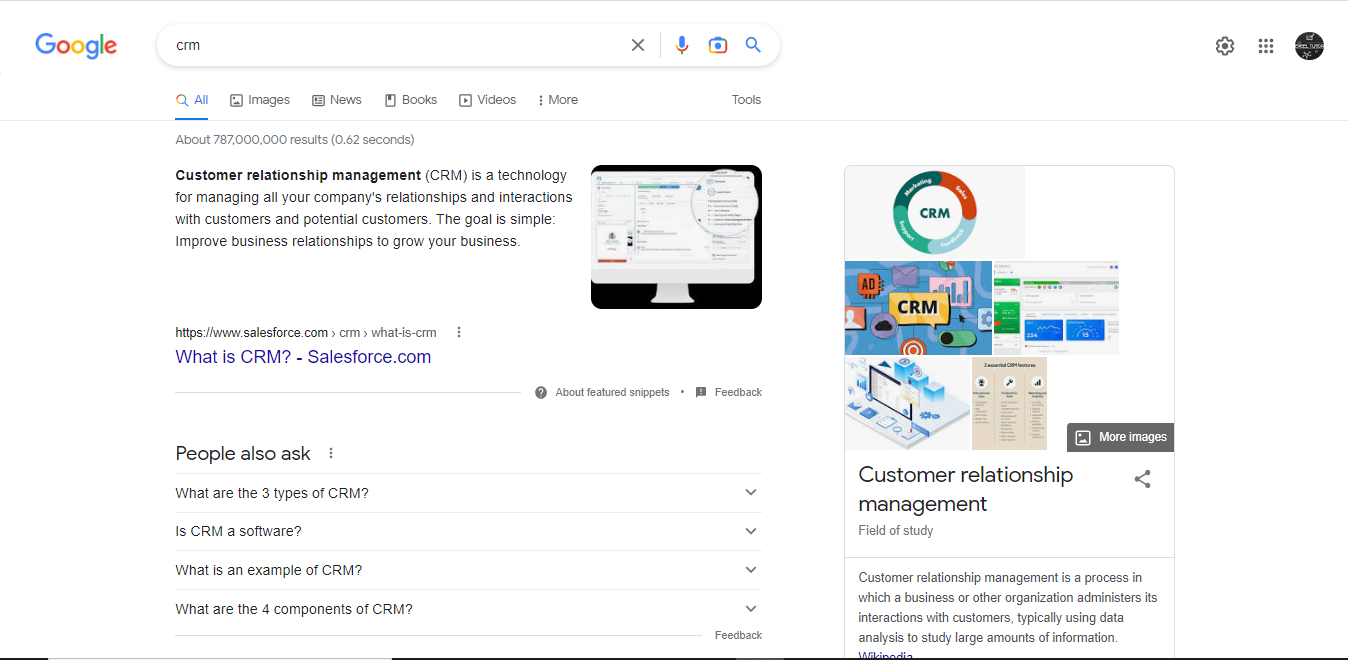Expand 'What are the 4 components of CRM?'

coord(468,609)
